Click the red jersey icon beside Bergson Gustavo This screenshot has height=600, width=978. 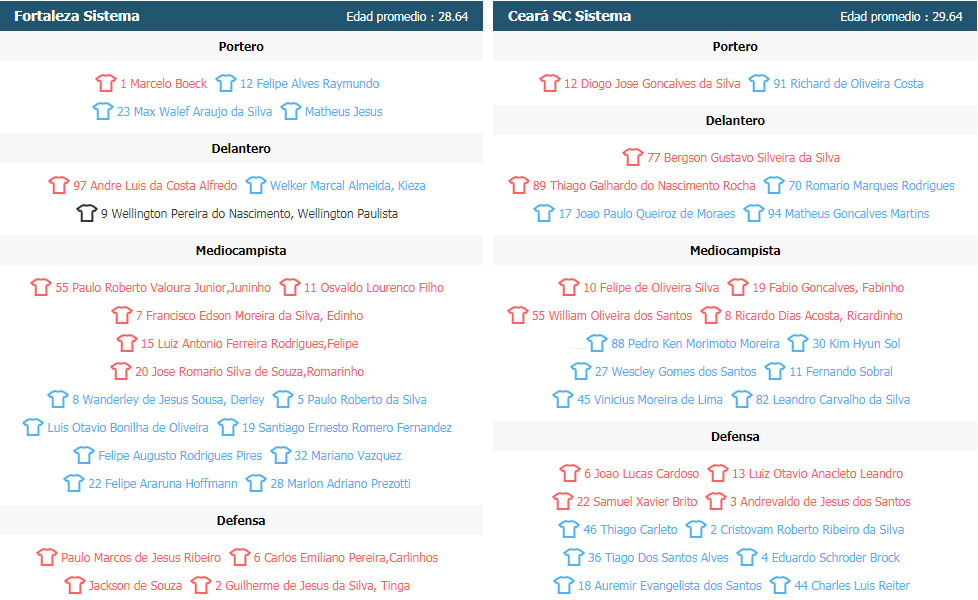[x=632, y=157]
